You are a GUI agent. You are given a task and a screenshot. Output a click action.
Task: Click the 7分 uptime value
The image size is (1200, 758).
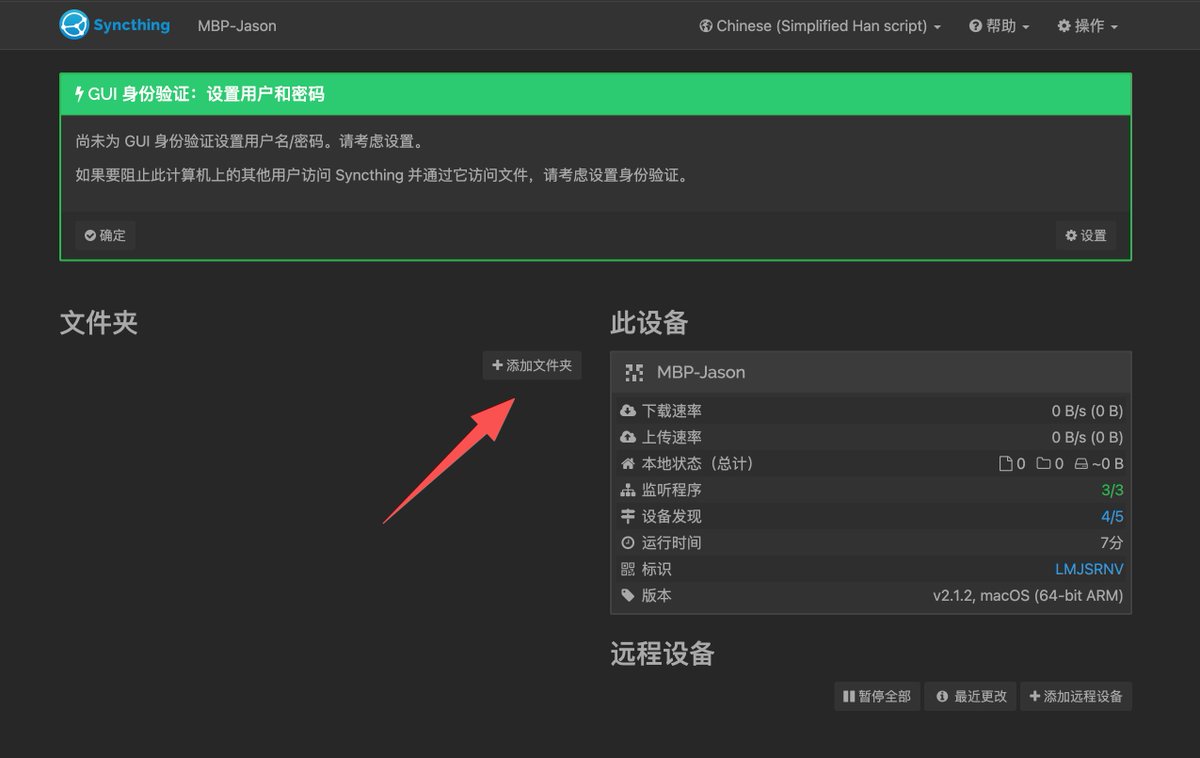[1112, 542]
